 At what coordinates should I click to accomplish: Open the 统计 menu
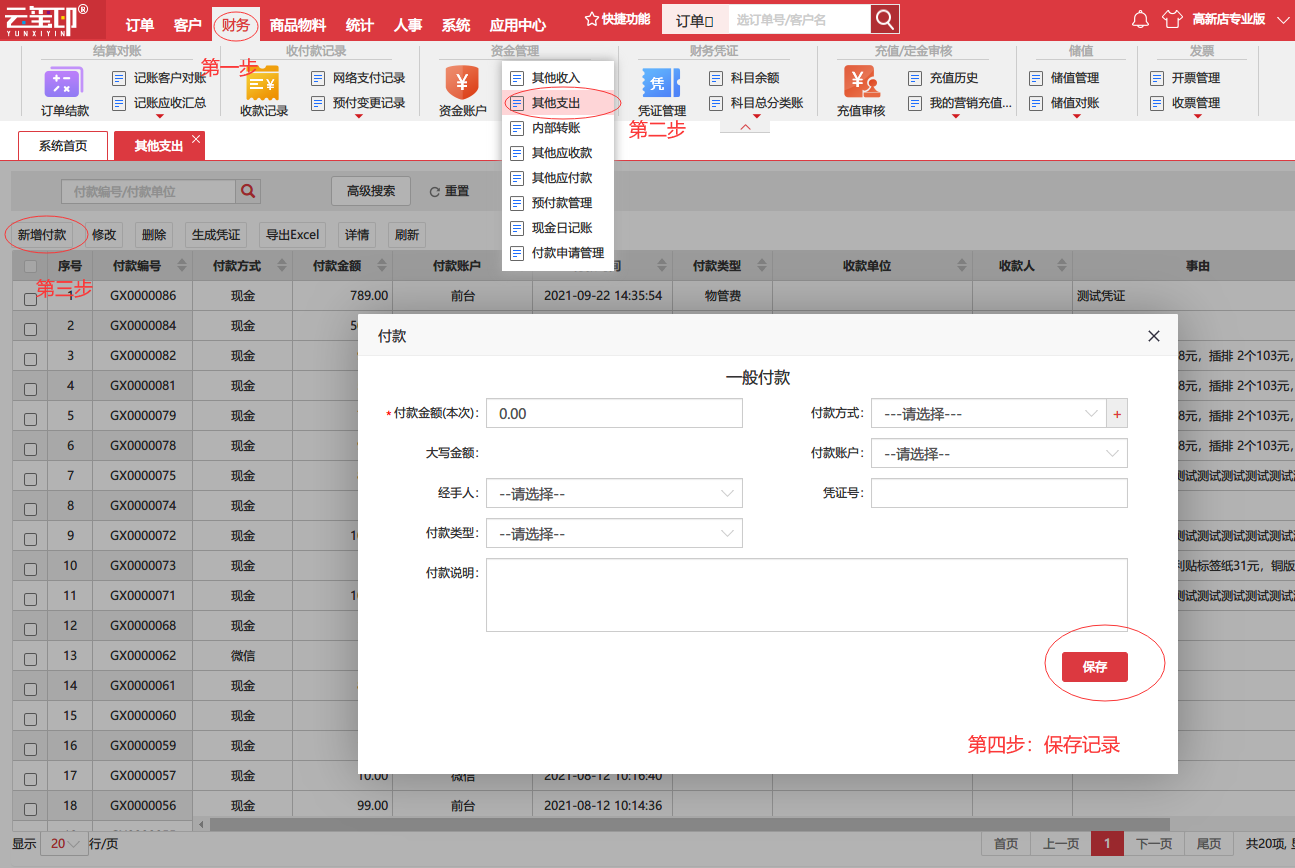pos(360,25)
